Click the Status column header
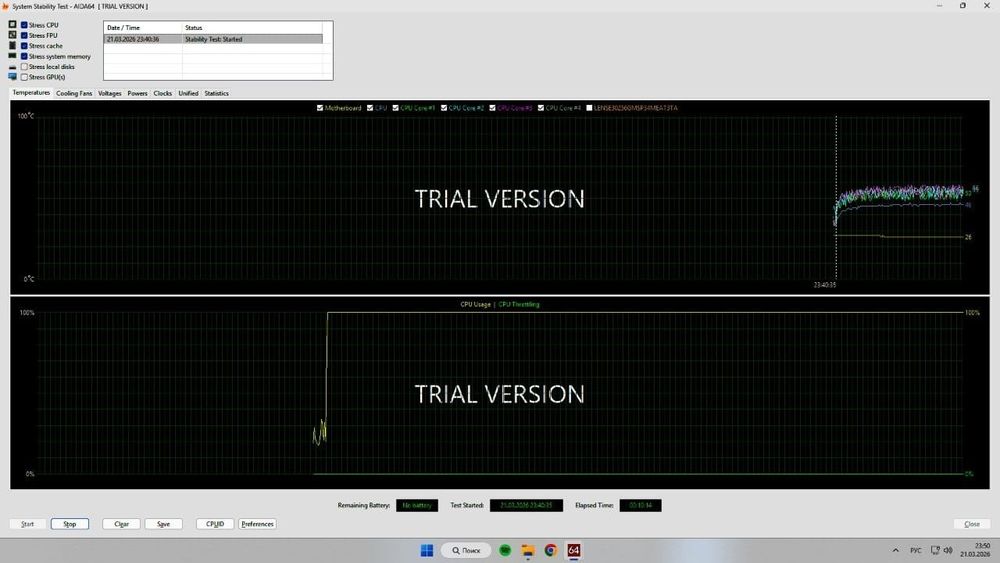 click(x=253, y=27)
